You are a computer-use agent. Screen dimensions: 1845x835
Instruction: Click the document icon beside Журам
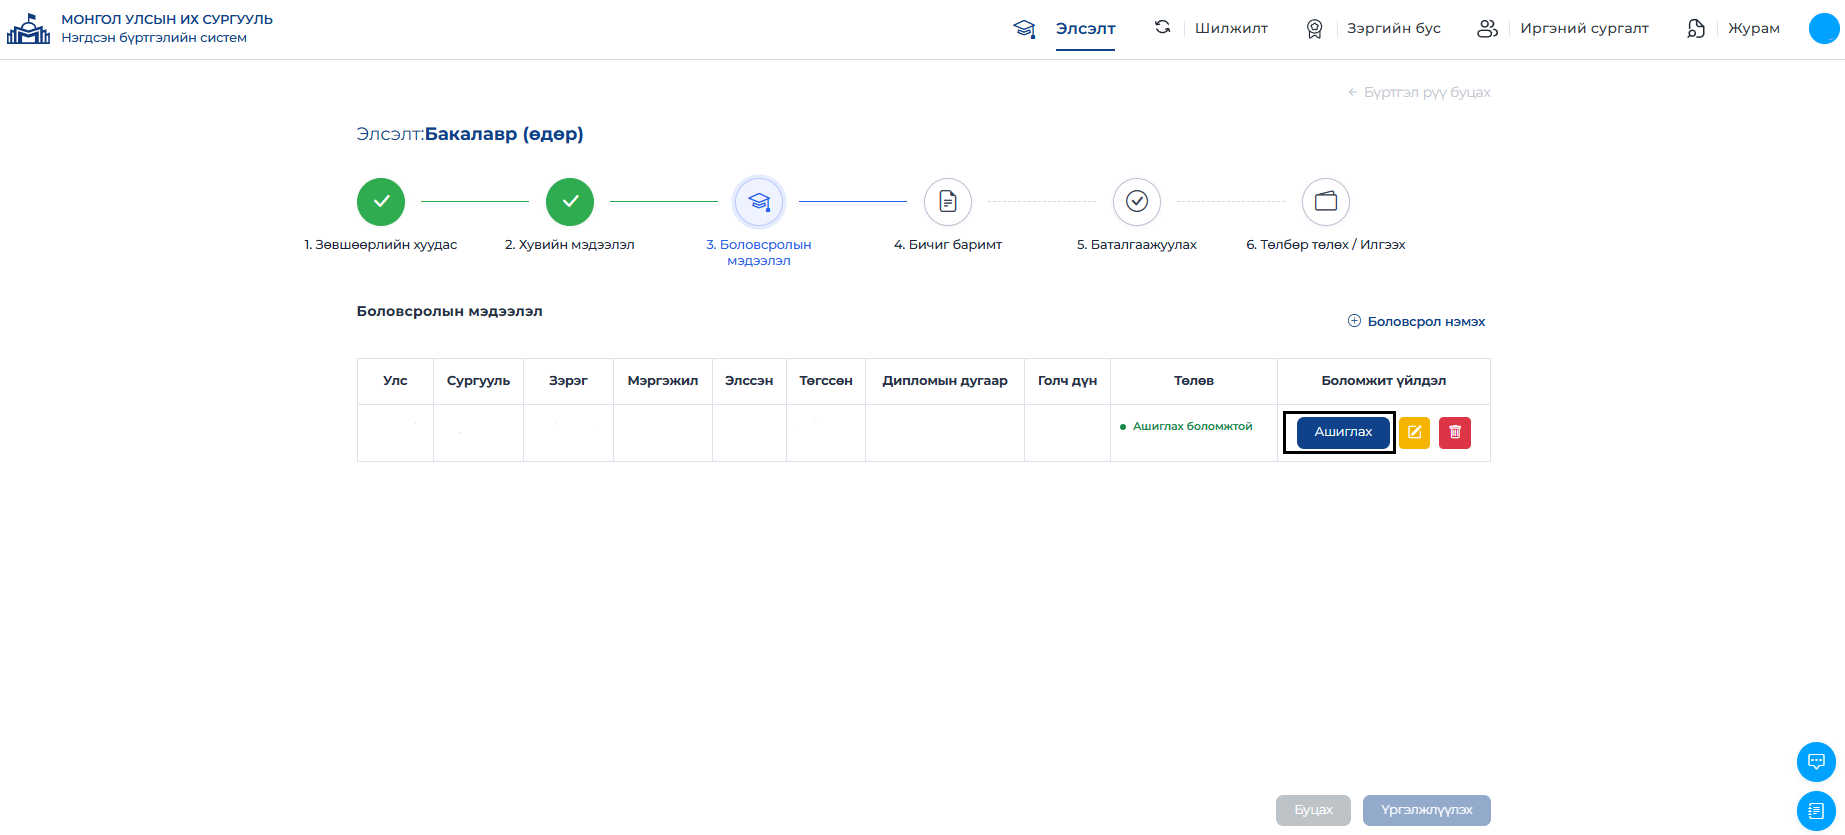(x=1696, y=29)
